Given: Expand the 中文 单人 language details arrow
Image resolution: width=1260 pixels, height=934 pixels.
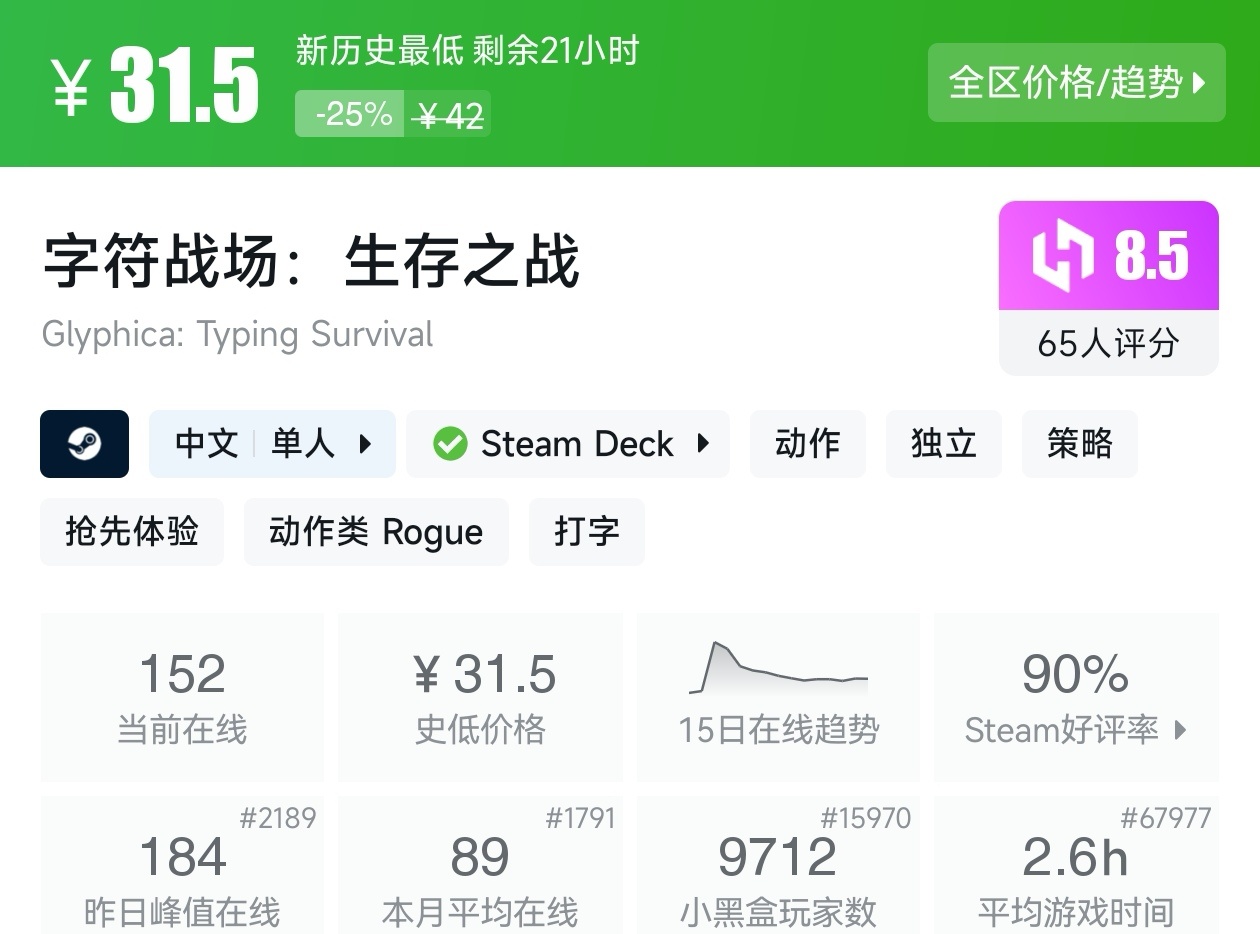Looking at the screenshot, I should (x=365, y=444).
